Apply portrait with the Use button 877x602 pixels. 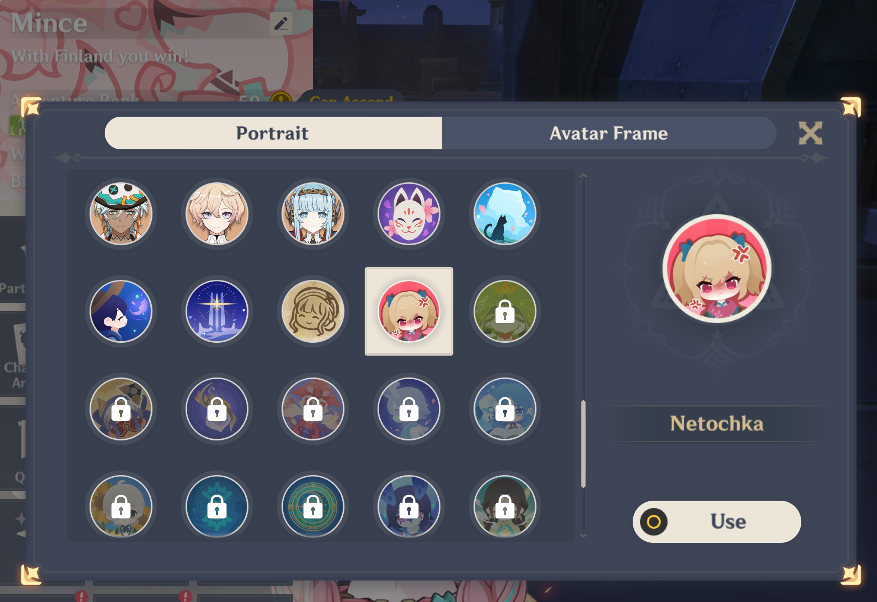(716, 521)
